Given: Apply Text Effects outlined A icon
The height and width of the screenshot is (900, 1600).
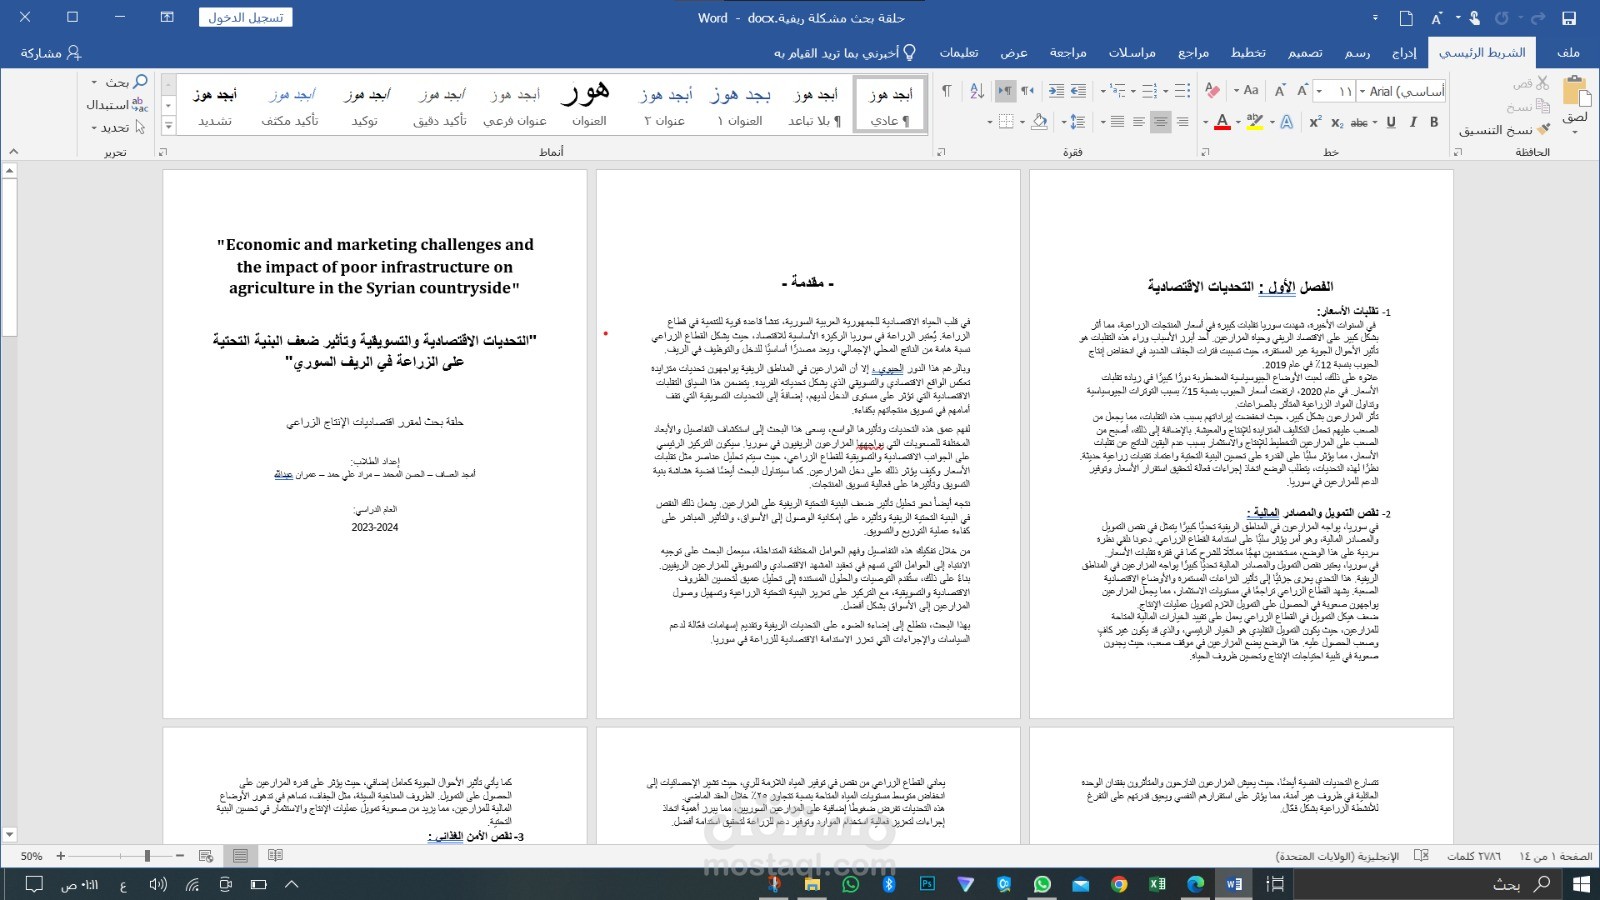Looking at the screenshot, I should pyautogui.click(x=1287, y=122).
